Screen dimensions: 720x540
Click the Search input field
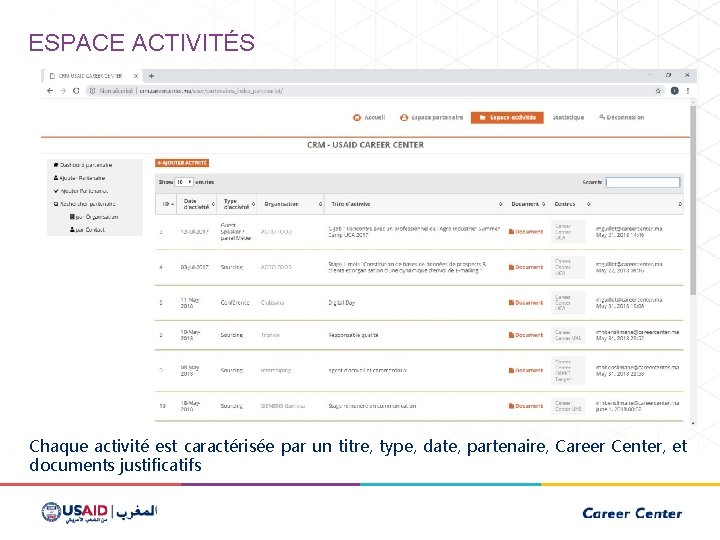point(642,182)
